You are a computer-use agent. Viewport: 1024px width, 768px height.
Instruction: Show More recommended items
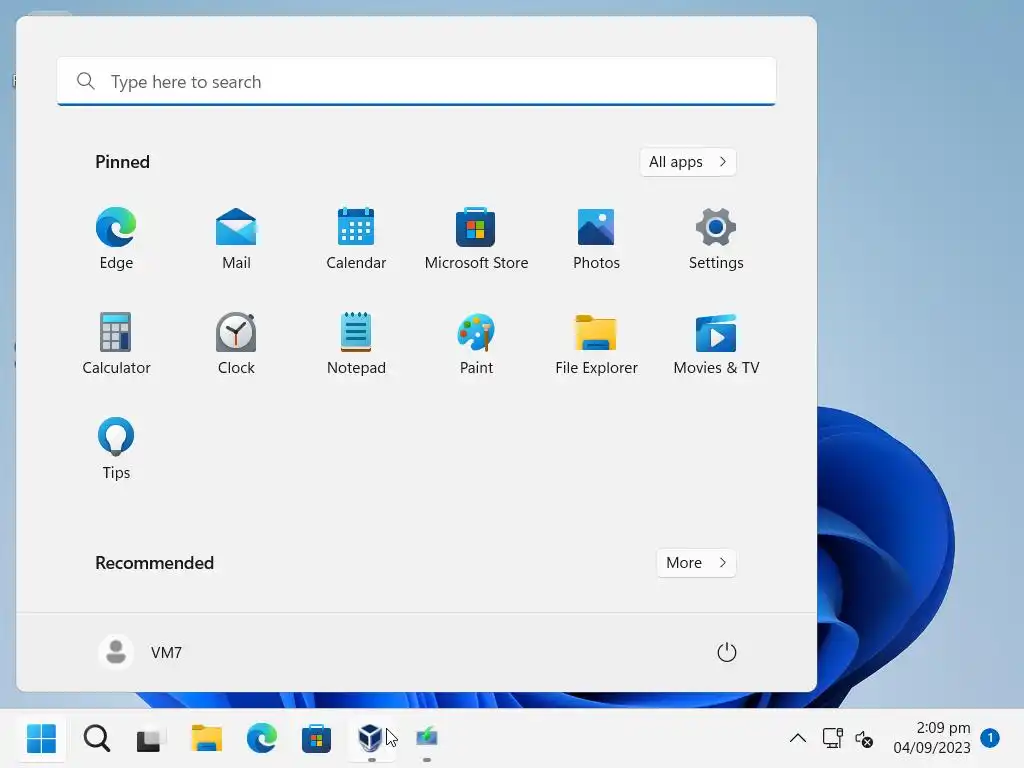(696, 563)
